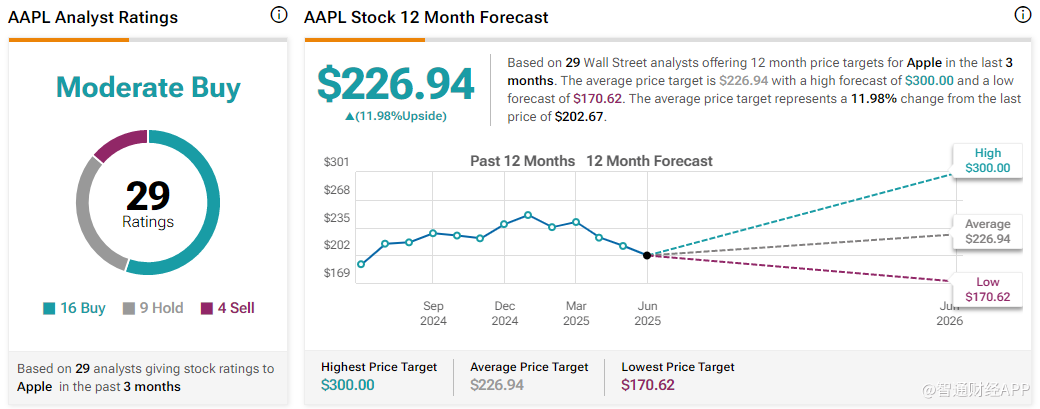Click the Lowest Price Target $170.62 value
The height and width of the screenshot is (409, 1040).
650,384
